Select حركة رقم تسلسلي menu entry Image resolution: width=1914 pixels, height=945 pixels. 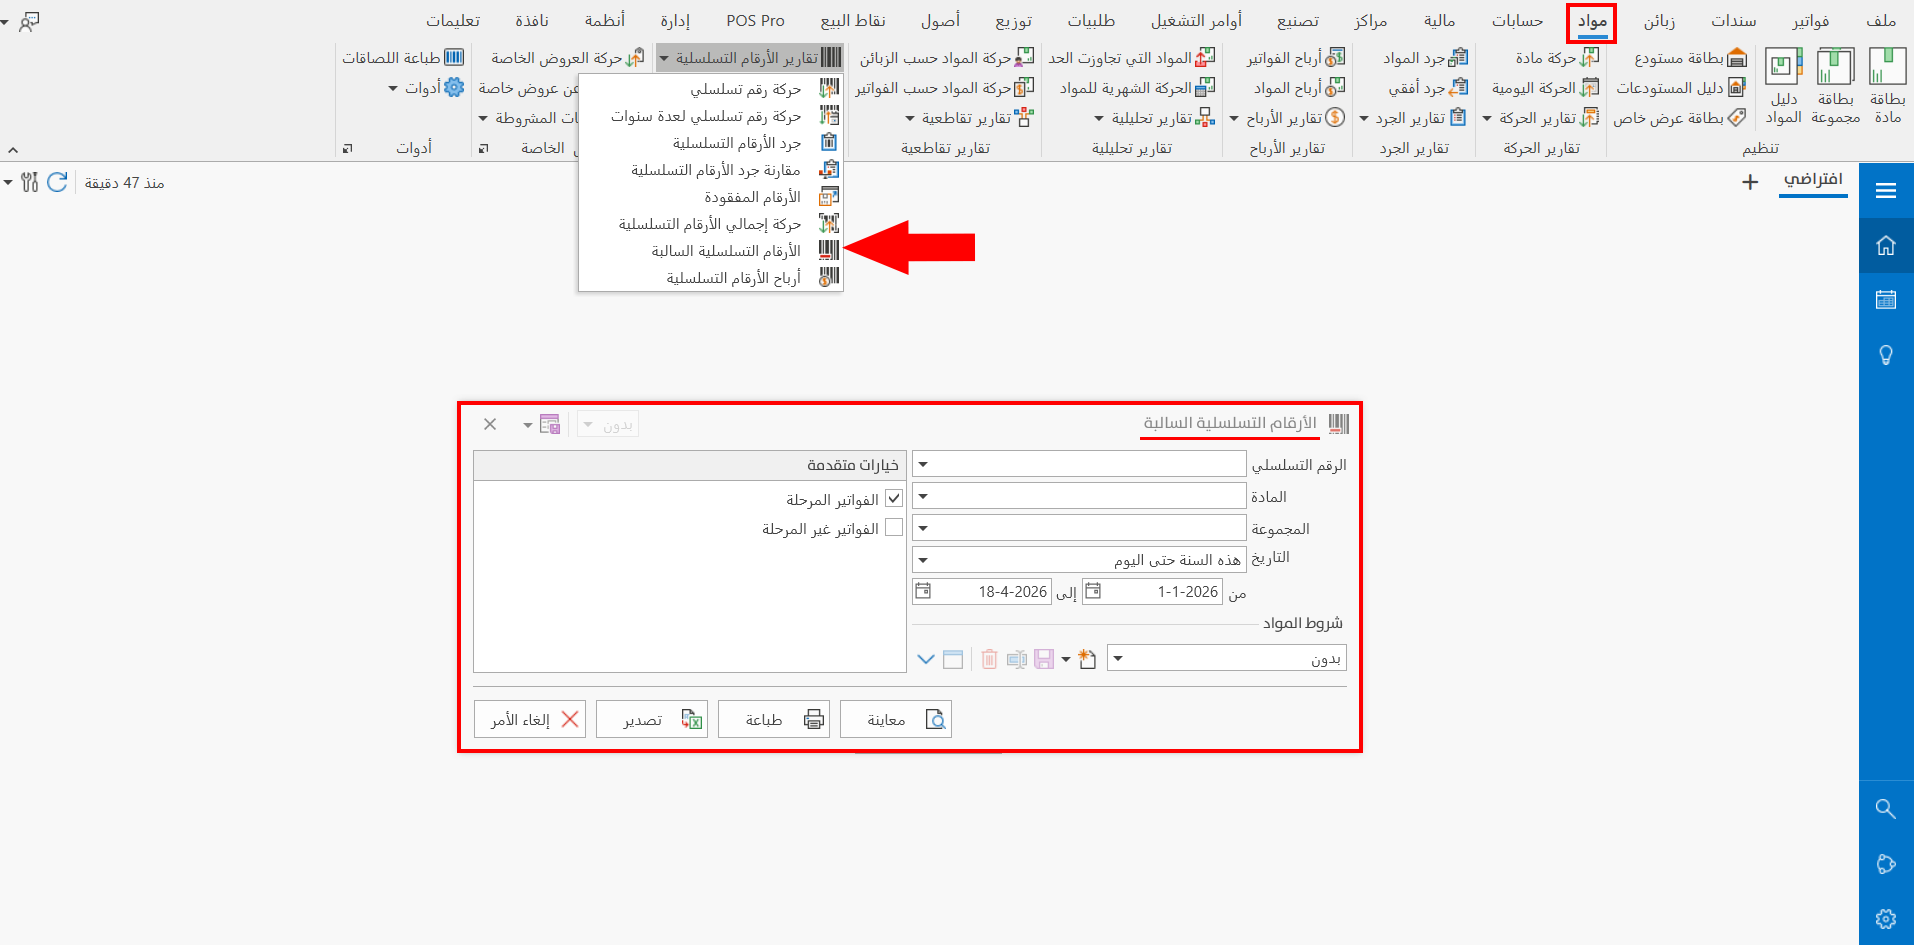tap(711, 89)
